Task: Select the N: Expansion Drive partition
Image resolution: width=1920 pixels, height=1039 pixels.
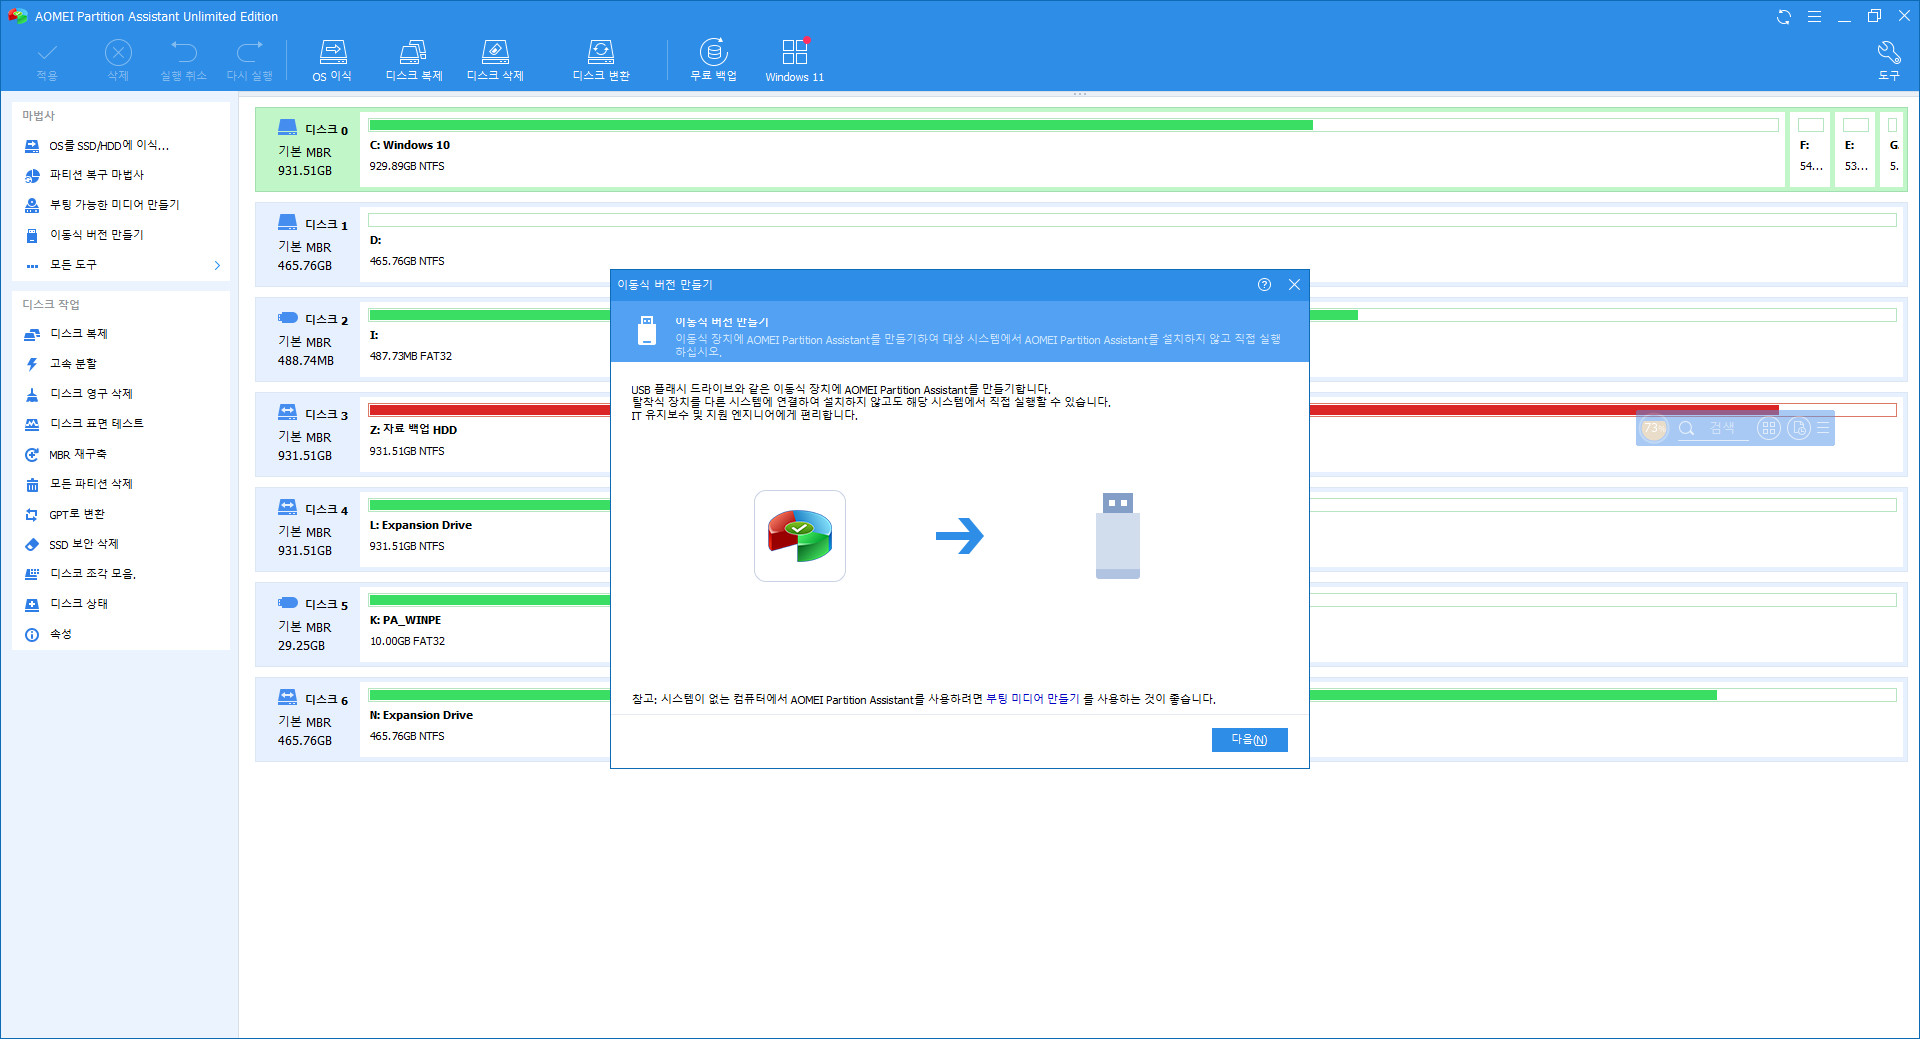Action: click(x=486, y=719)
